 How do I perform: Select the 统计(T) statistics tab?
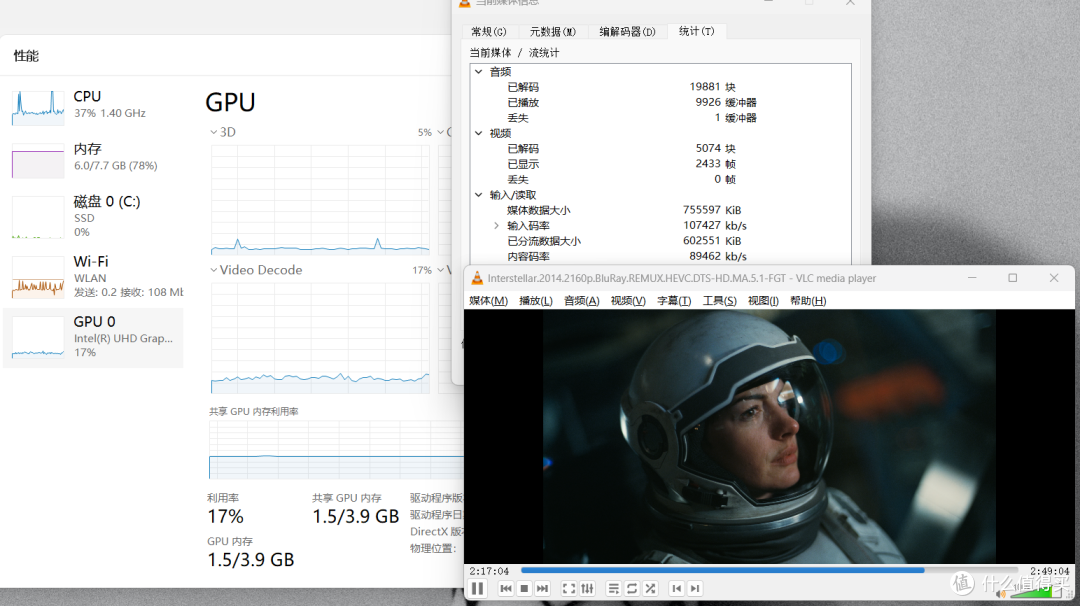pos(696,31)
